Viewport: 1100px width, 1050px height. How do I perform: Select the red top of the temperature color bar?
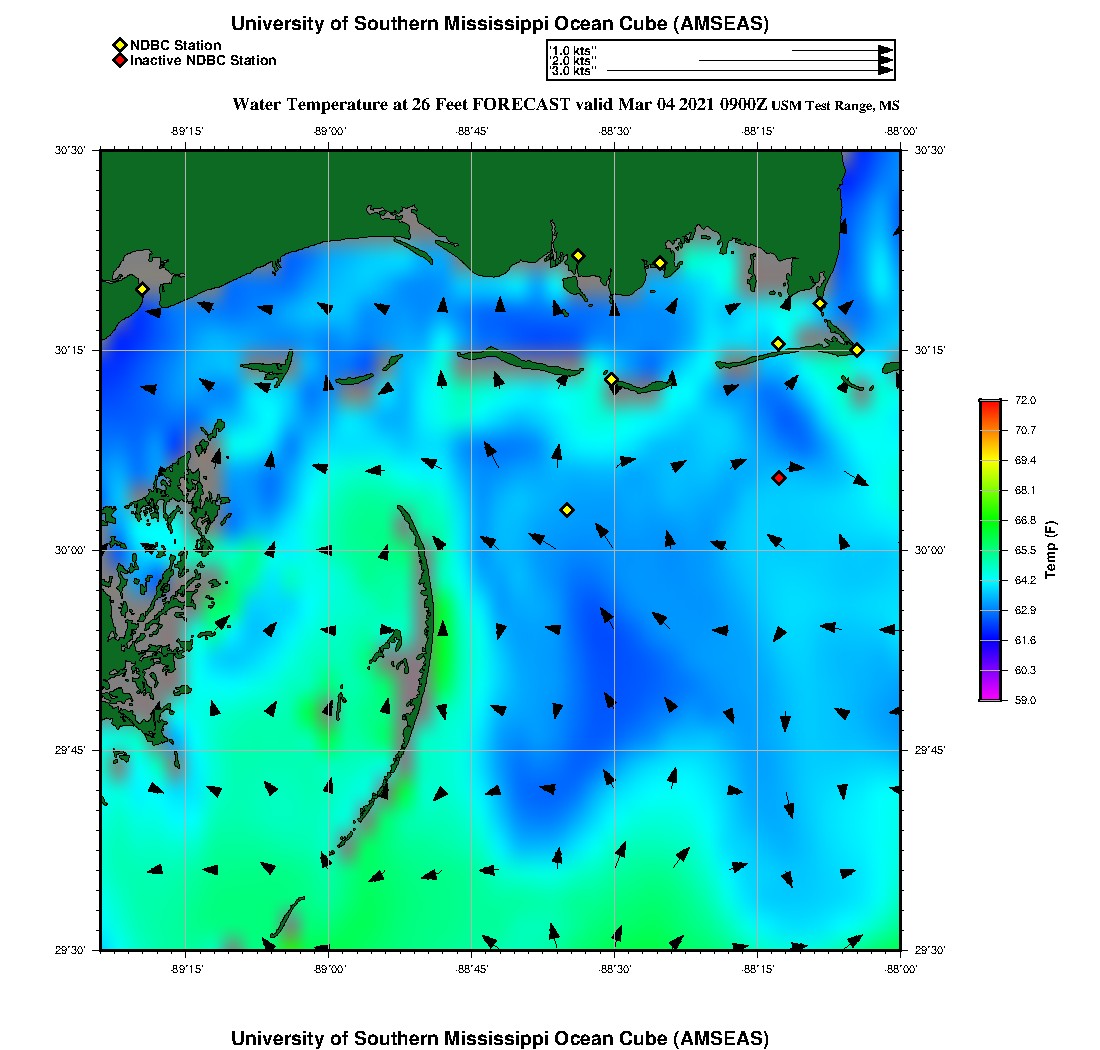pos(989,404)
